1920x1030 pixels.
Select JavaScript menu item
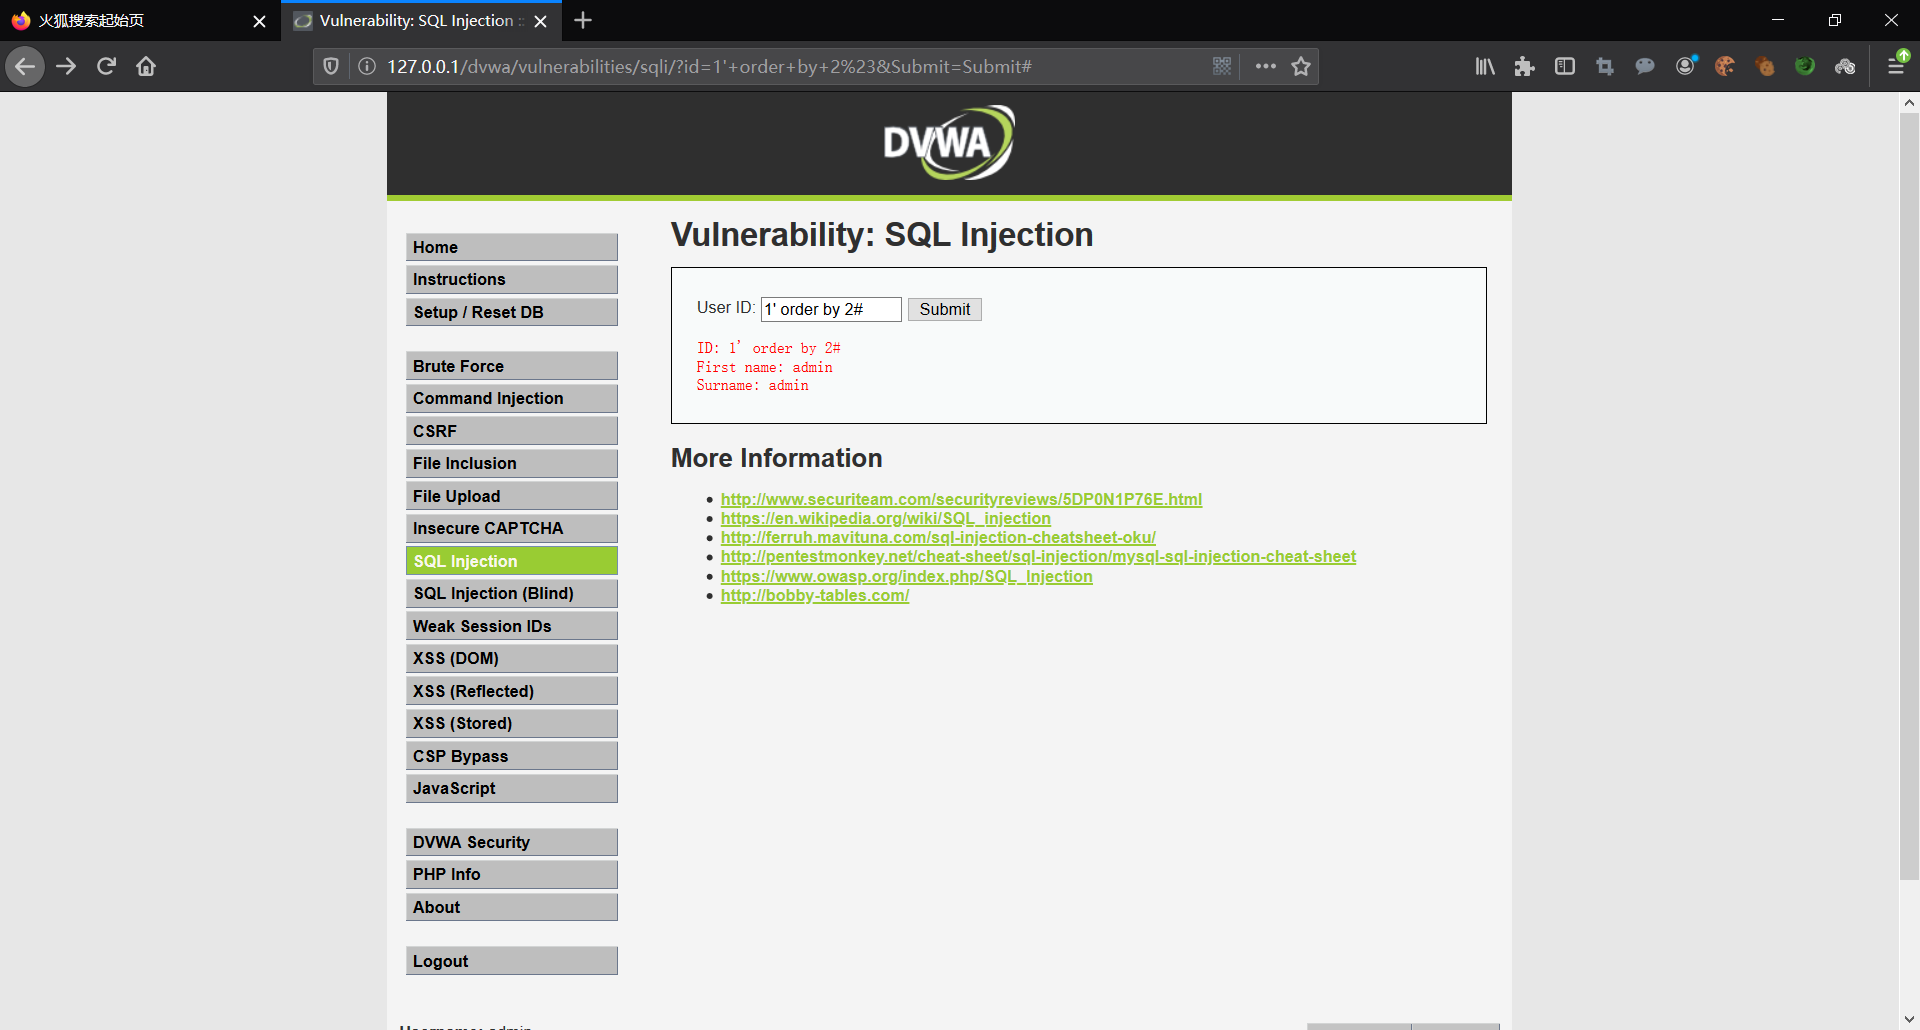point(512,788)
